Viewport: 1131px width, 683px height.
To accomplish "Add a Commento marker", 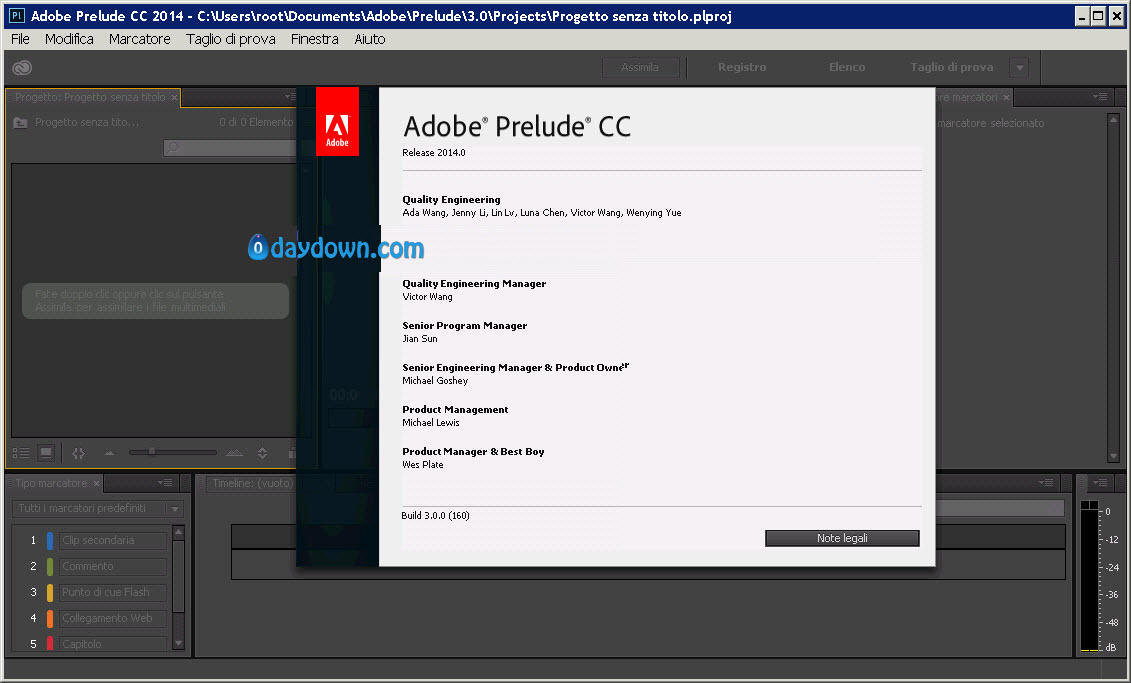I will (x=113, y=566).
